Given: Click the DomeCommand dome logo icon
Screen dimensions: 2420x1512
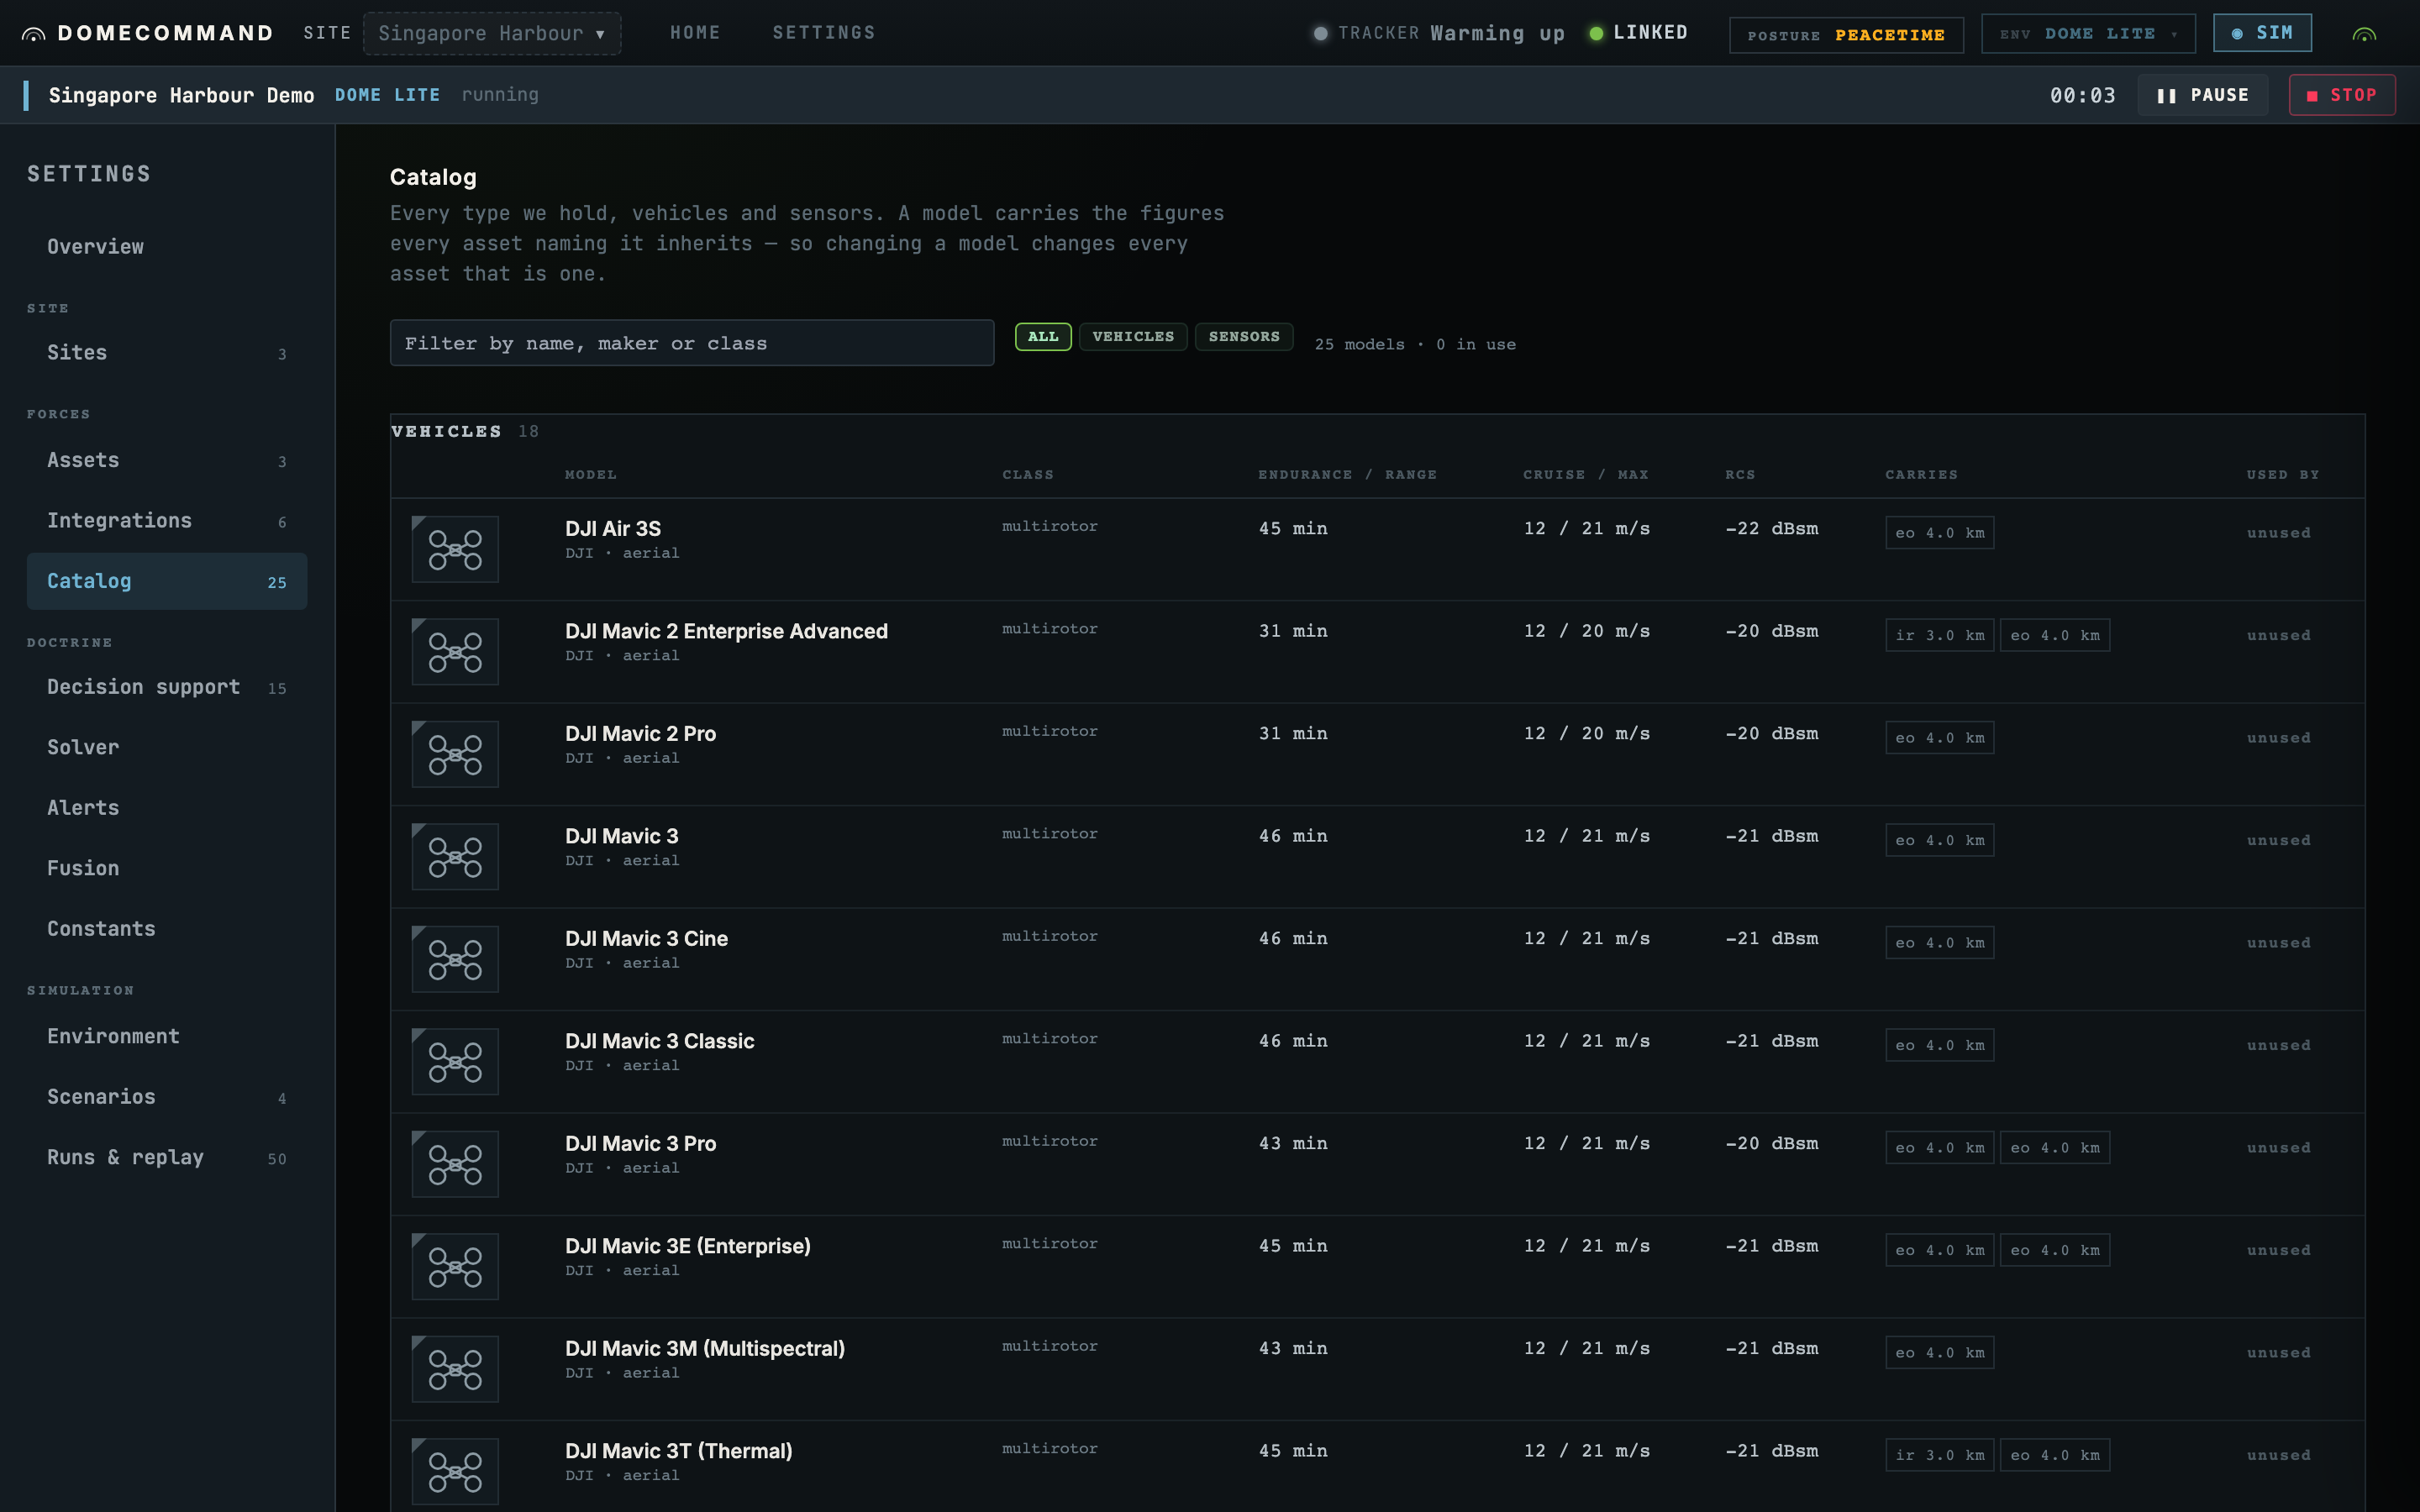Looking at the screenshot, I should tap(33, 34).
